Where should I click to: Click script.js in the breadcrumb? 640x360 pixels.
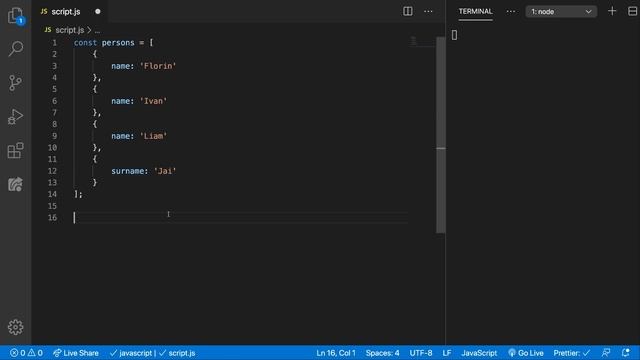(69, 30)
